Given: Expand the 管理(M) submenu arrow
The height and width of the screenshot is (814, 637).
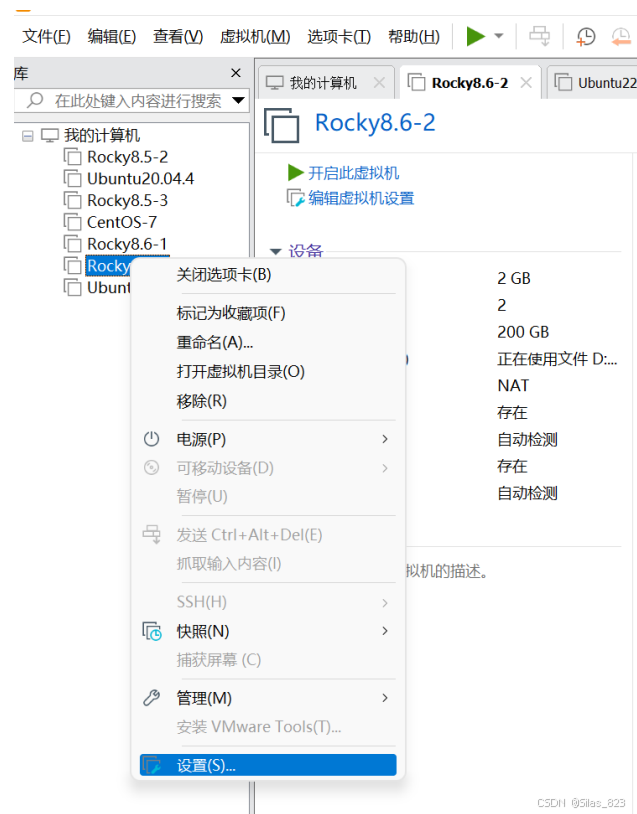Looking at the screenshot, I should pyautogui.click(x=385, y=698).
